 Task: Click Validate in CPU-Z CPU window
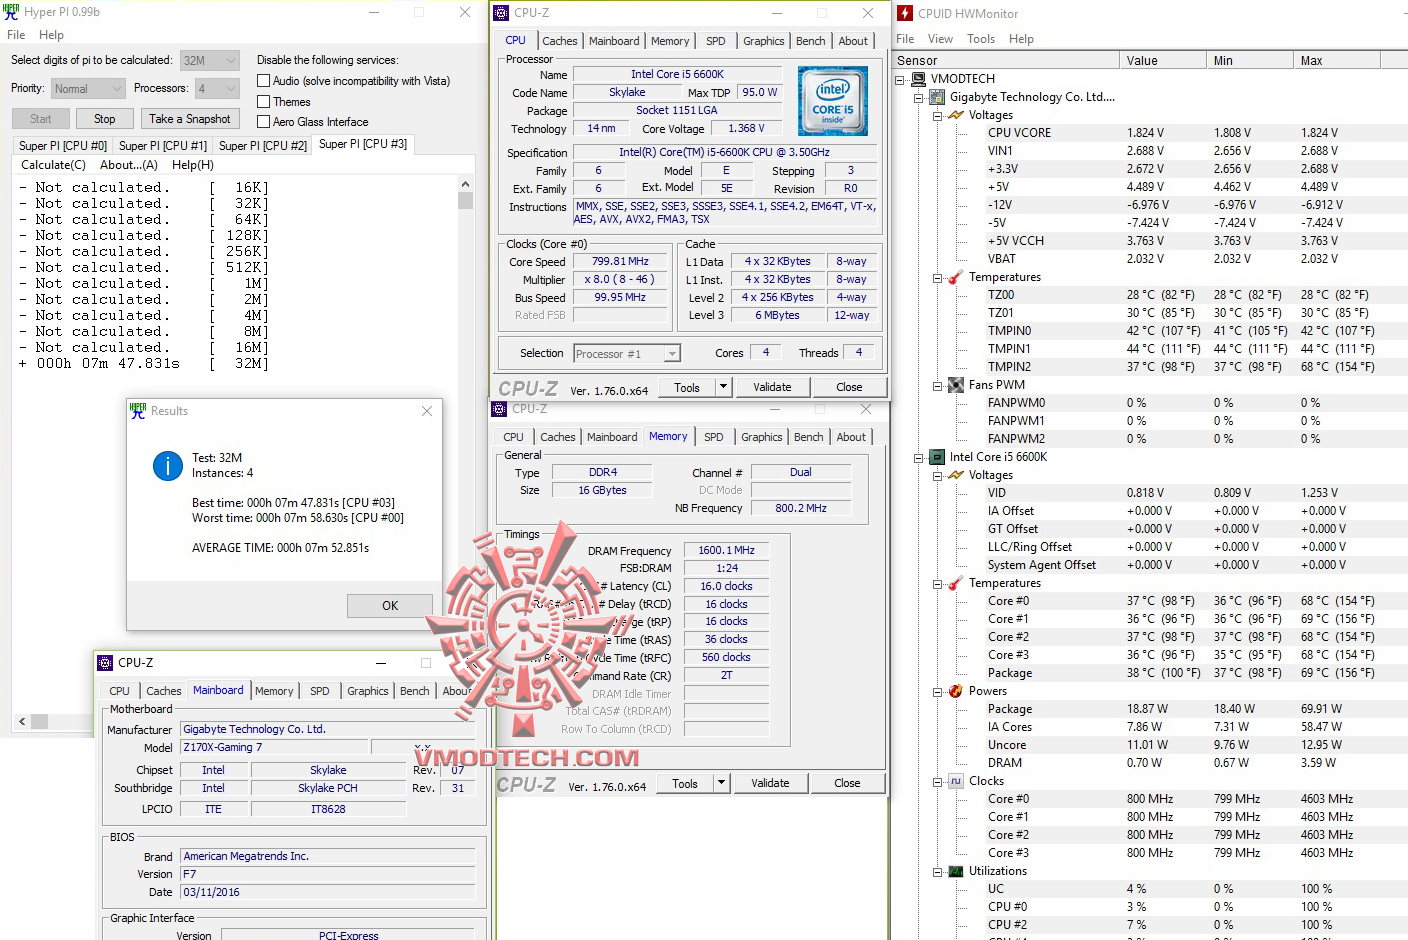click(x=772, y=387)
